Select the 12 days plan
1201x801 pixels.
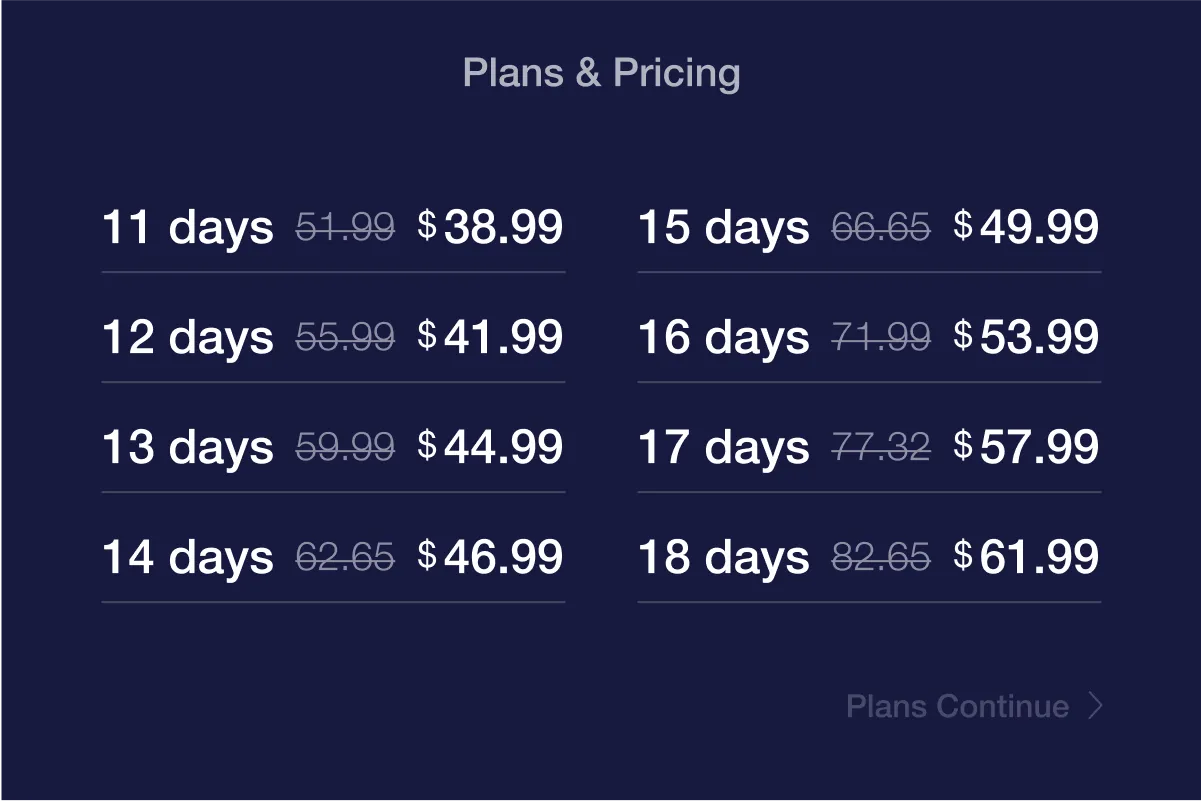point(333,337)
